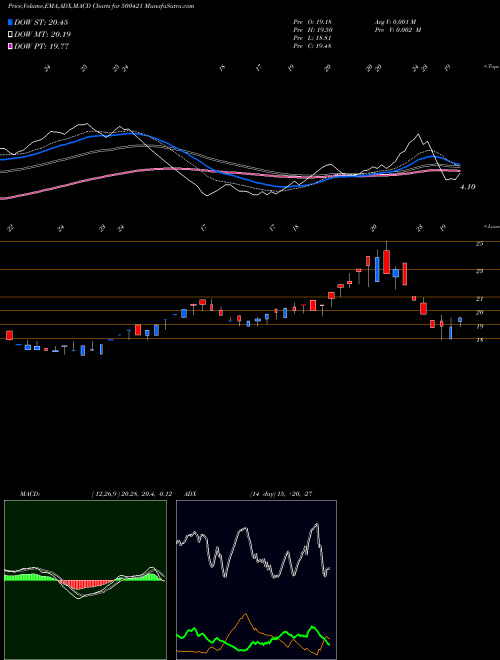Click the MACD panel title label
500x660 pixels.
29,494
